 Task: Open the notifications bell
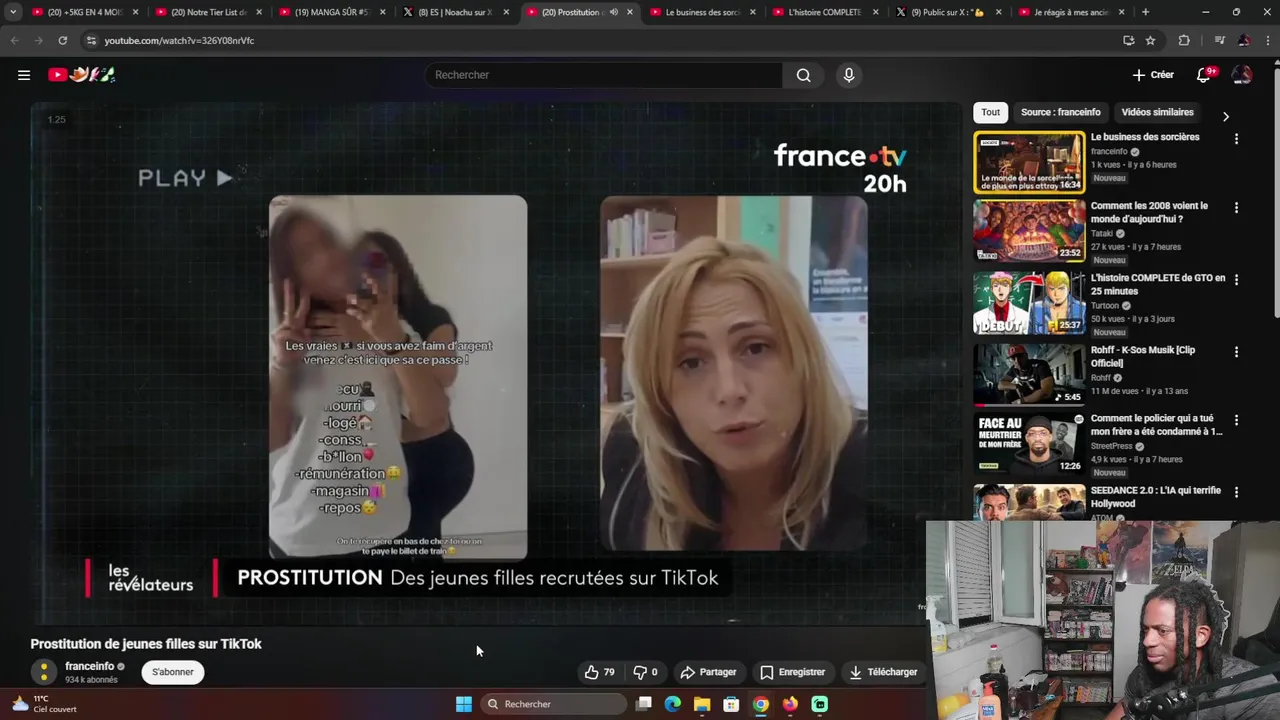coord(1204,75)
